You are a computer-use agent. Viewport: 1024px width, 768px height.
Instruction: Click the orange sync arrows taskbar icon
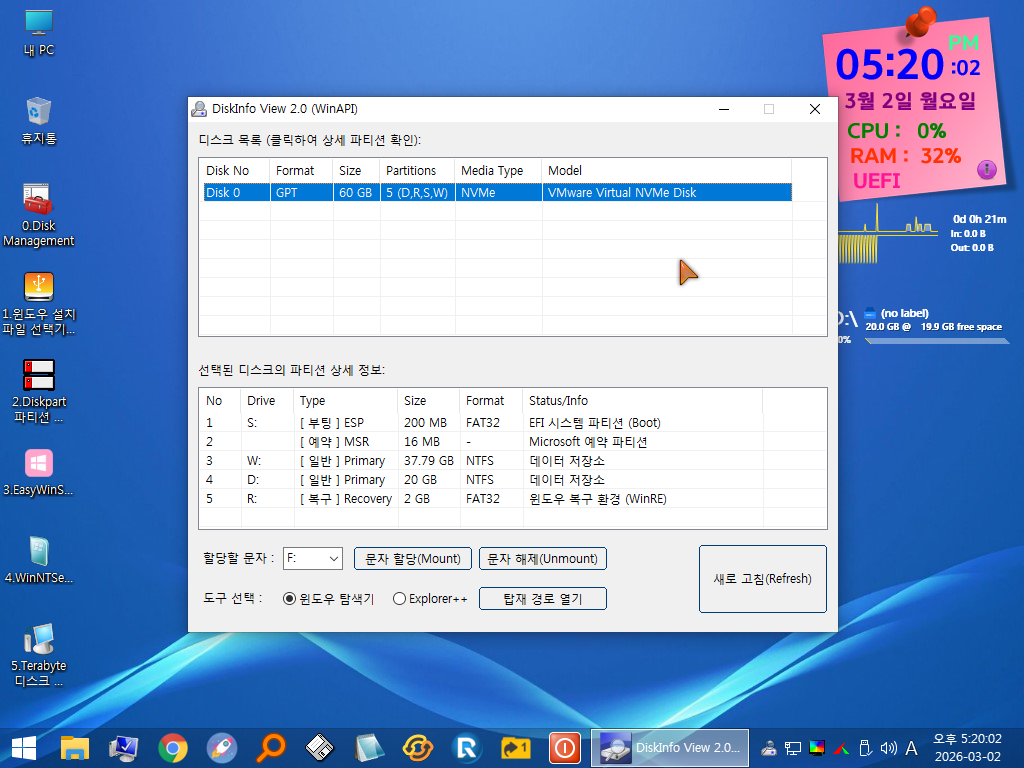click(x=418, y=748)
